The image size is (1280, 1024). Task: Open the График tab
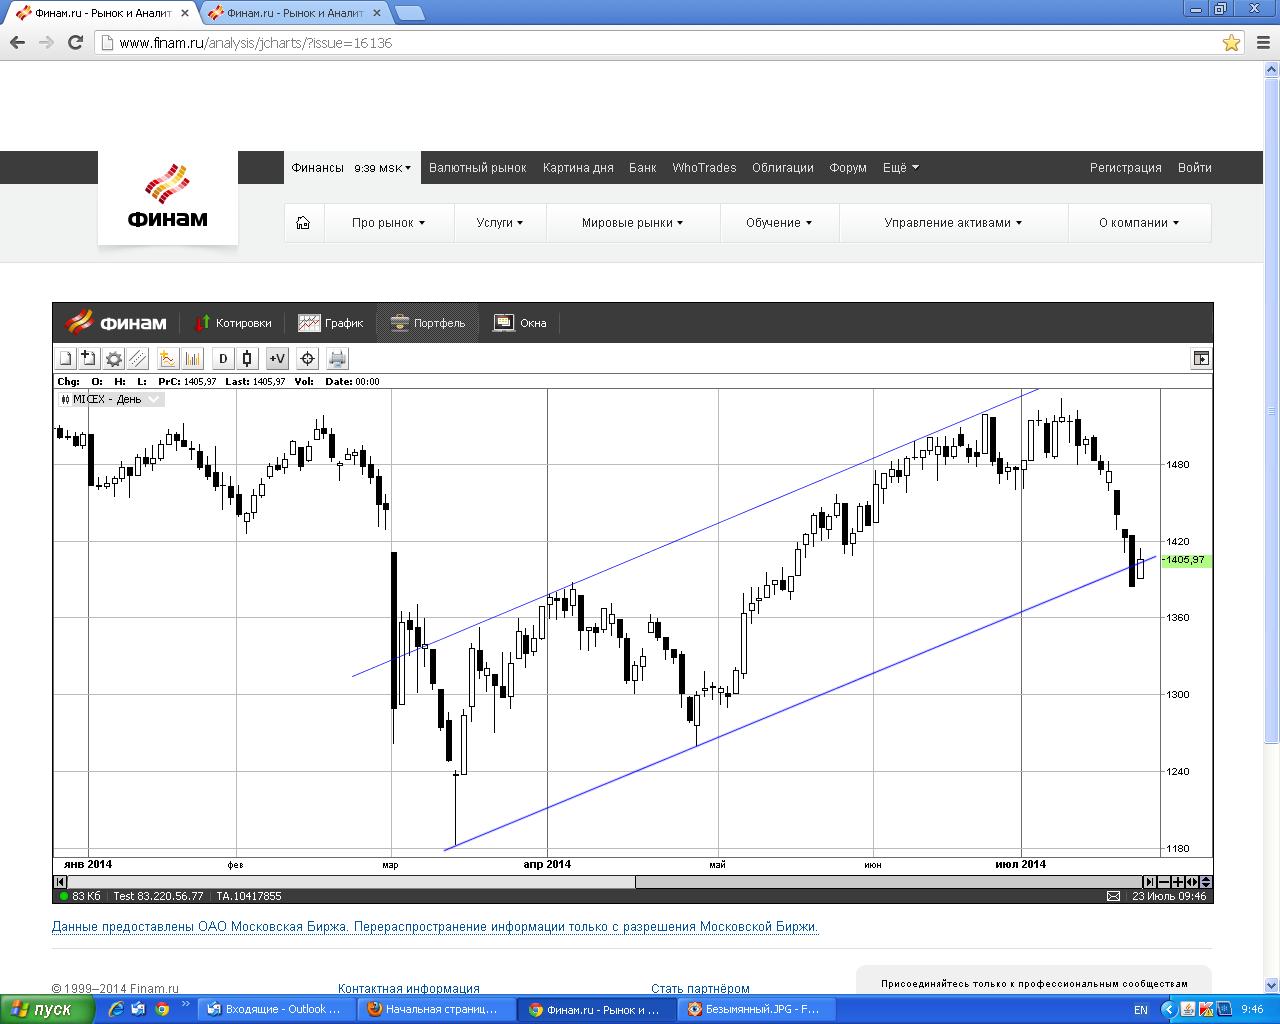pyautogui.click(x=331, y=323)
